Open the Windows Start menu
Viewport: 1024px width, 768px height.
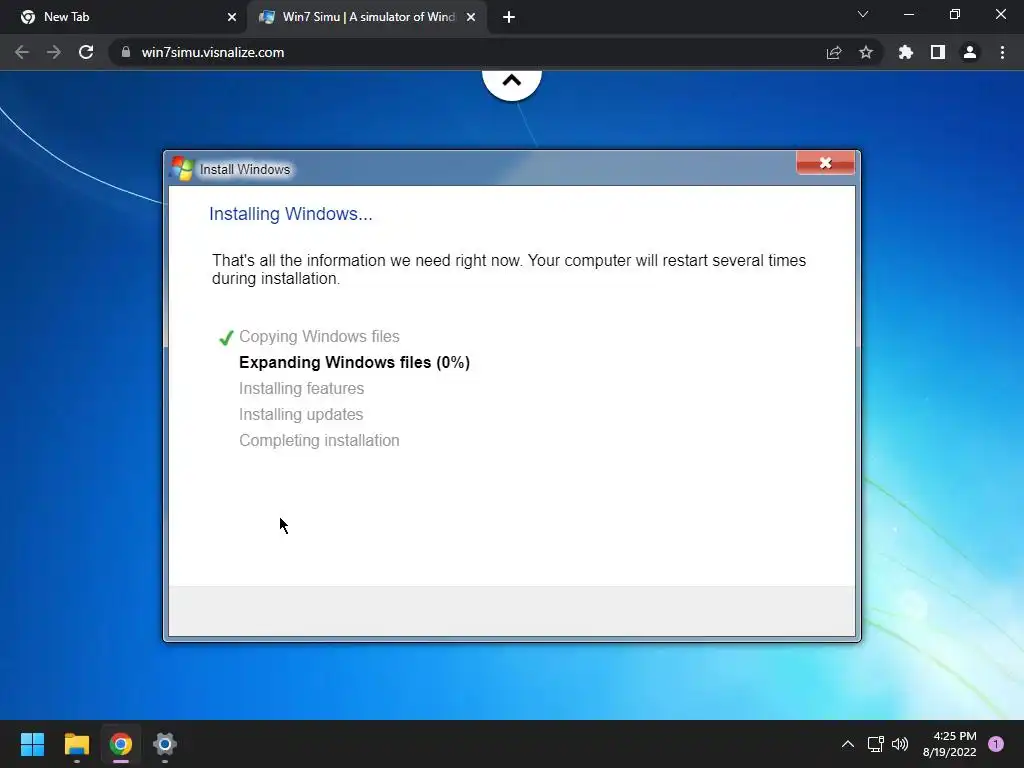(33, 744)
